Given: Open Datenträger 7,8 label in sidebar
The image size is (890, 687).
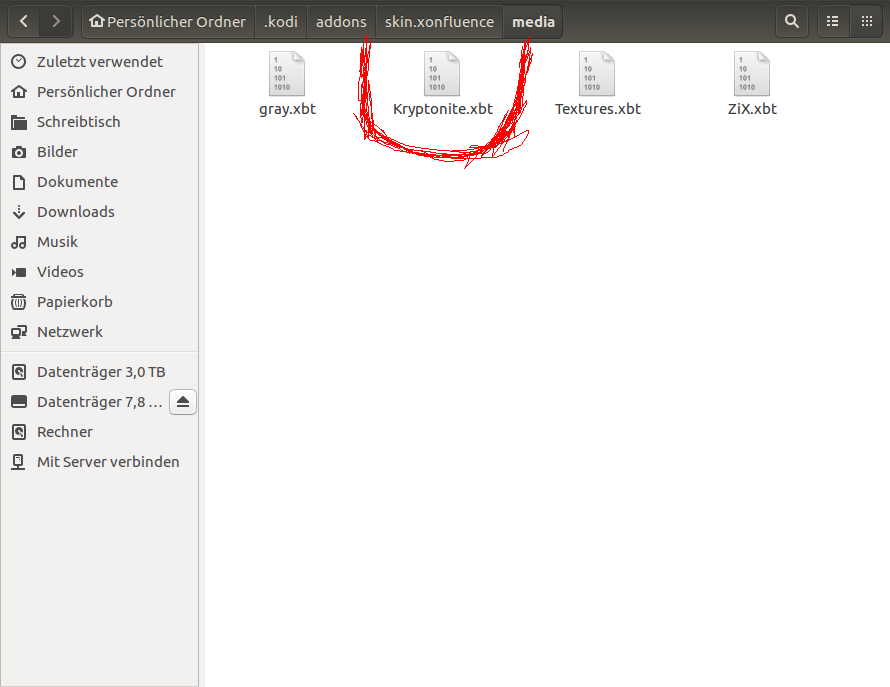Looking at the screenshot, I should tap(100, 402).
